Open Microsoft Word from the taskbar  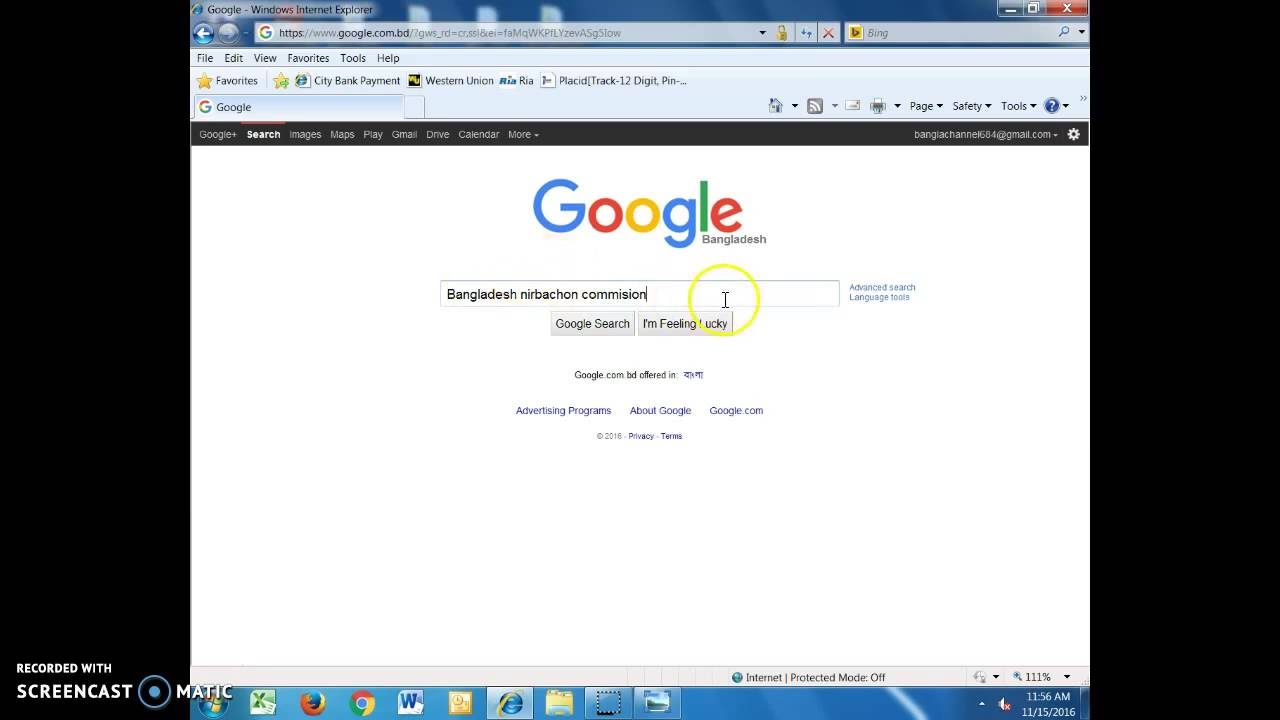411,703
